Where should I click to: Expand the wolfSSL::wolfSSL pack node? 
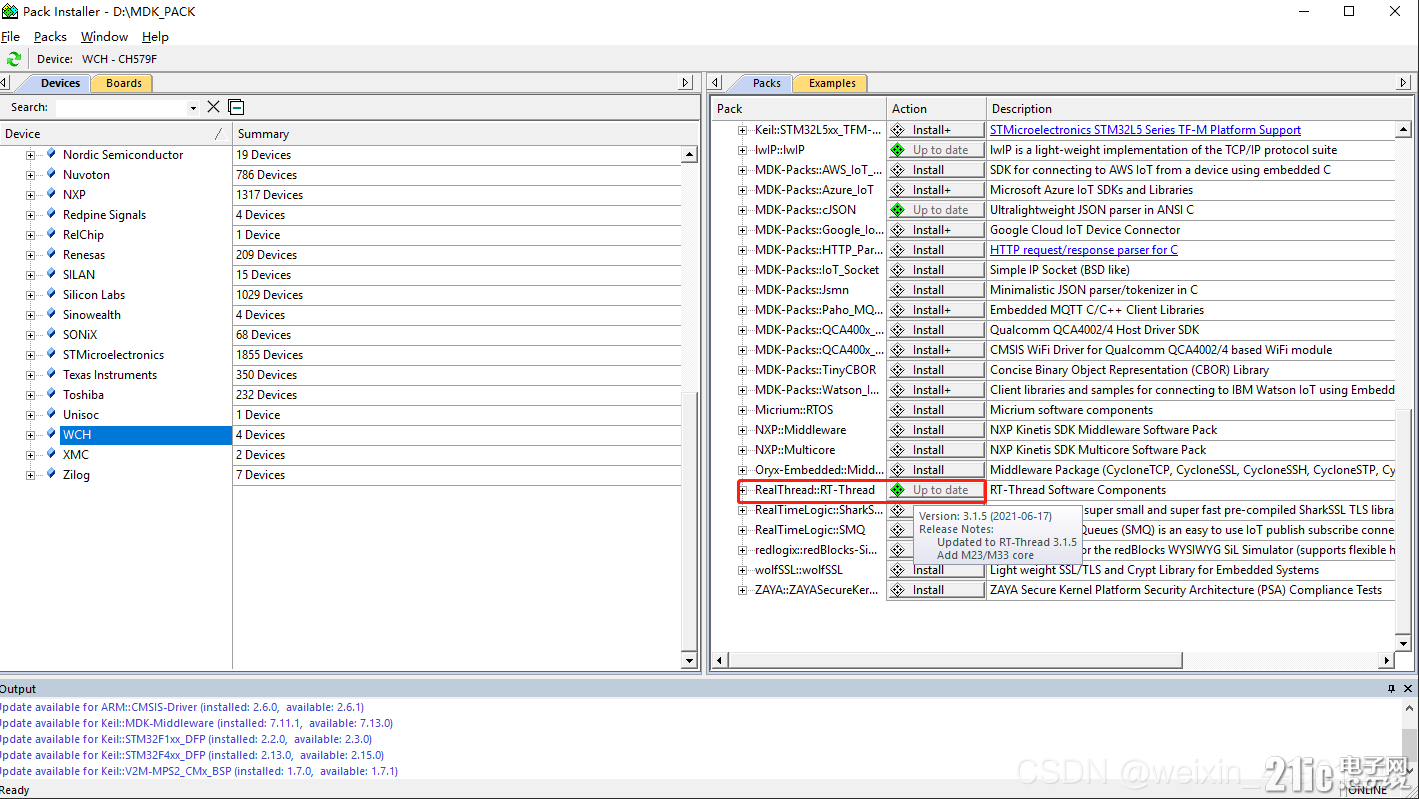pos(743,570)
